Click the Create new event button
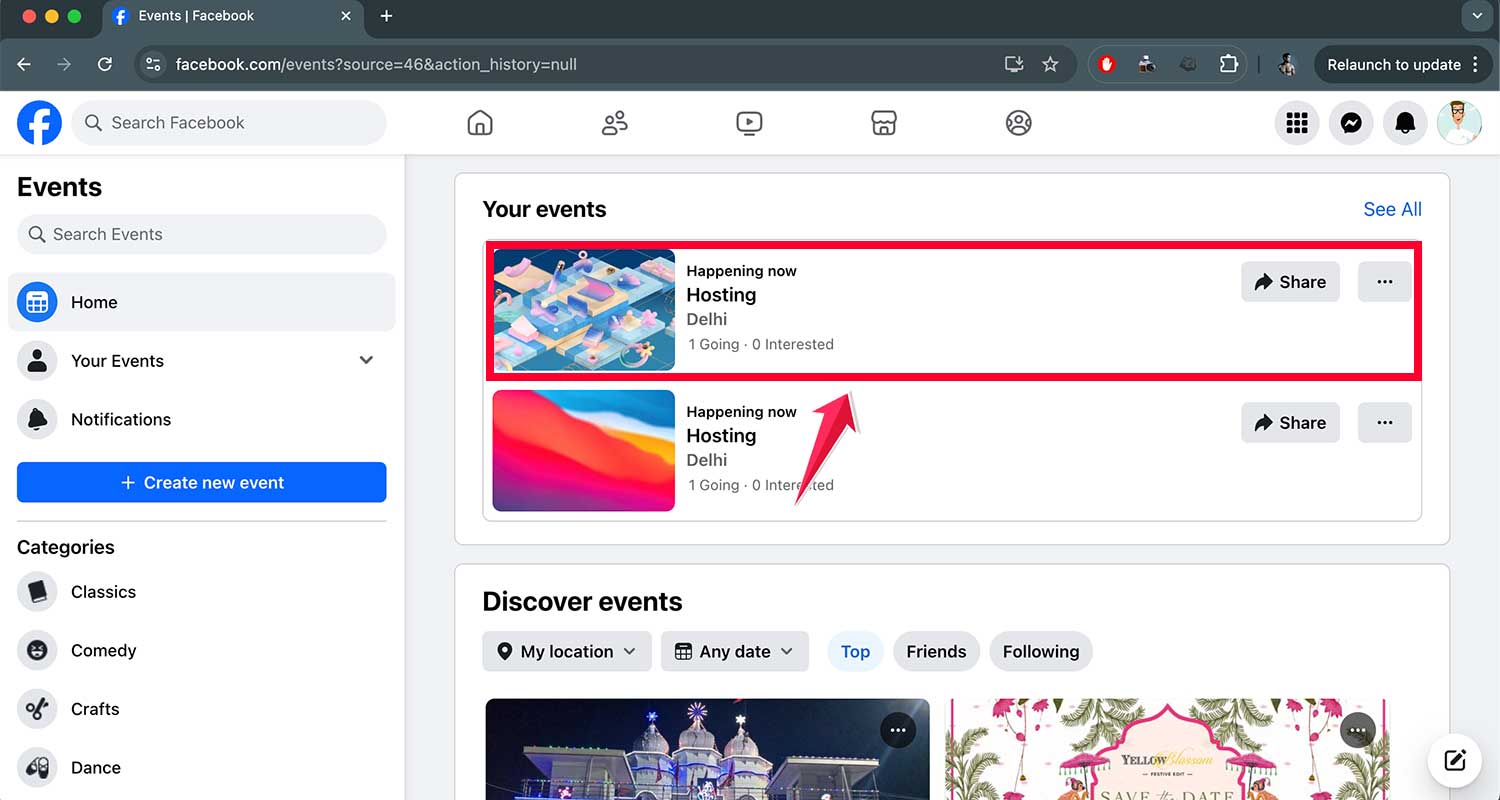Image resolution: width=1500 pixels, height=800 pixels. click(x=201, y=482)
